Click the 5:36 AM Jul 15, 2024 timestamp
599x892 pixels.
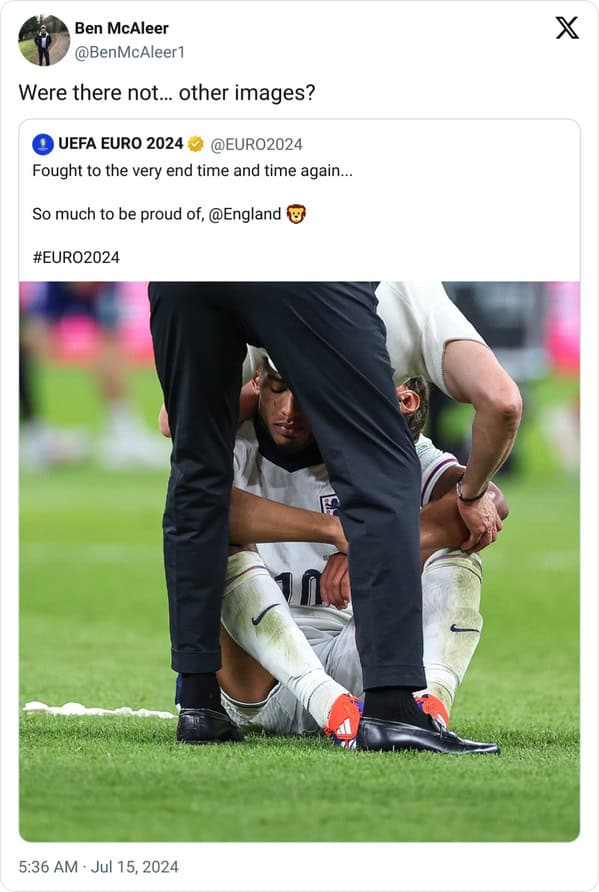[98, 866]
